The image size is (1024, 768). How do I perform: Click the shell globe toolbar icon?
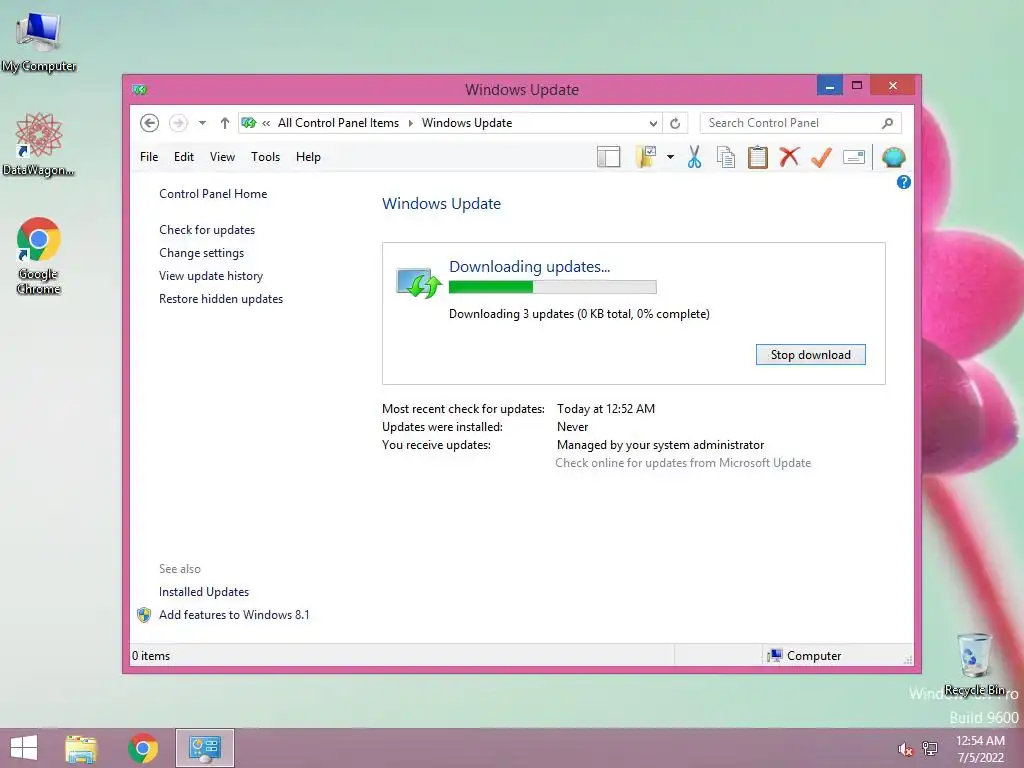click(x=893, y=157)
